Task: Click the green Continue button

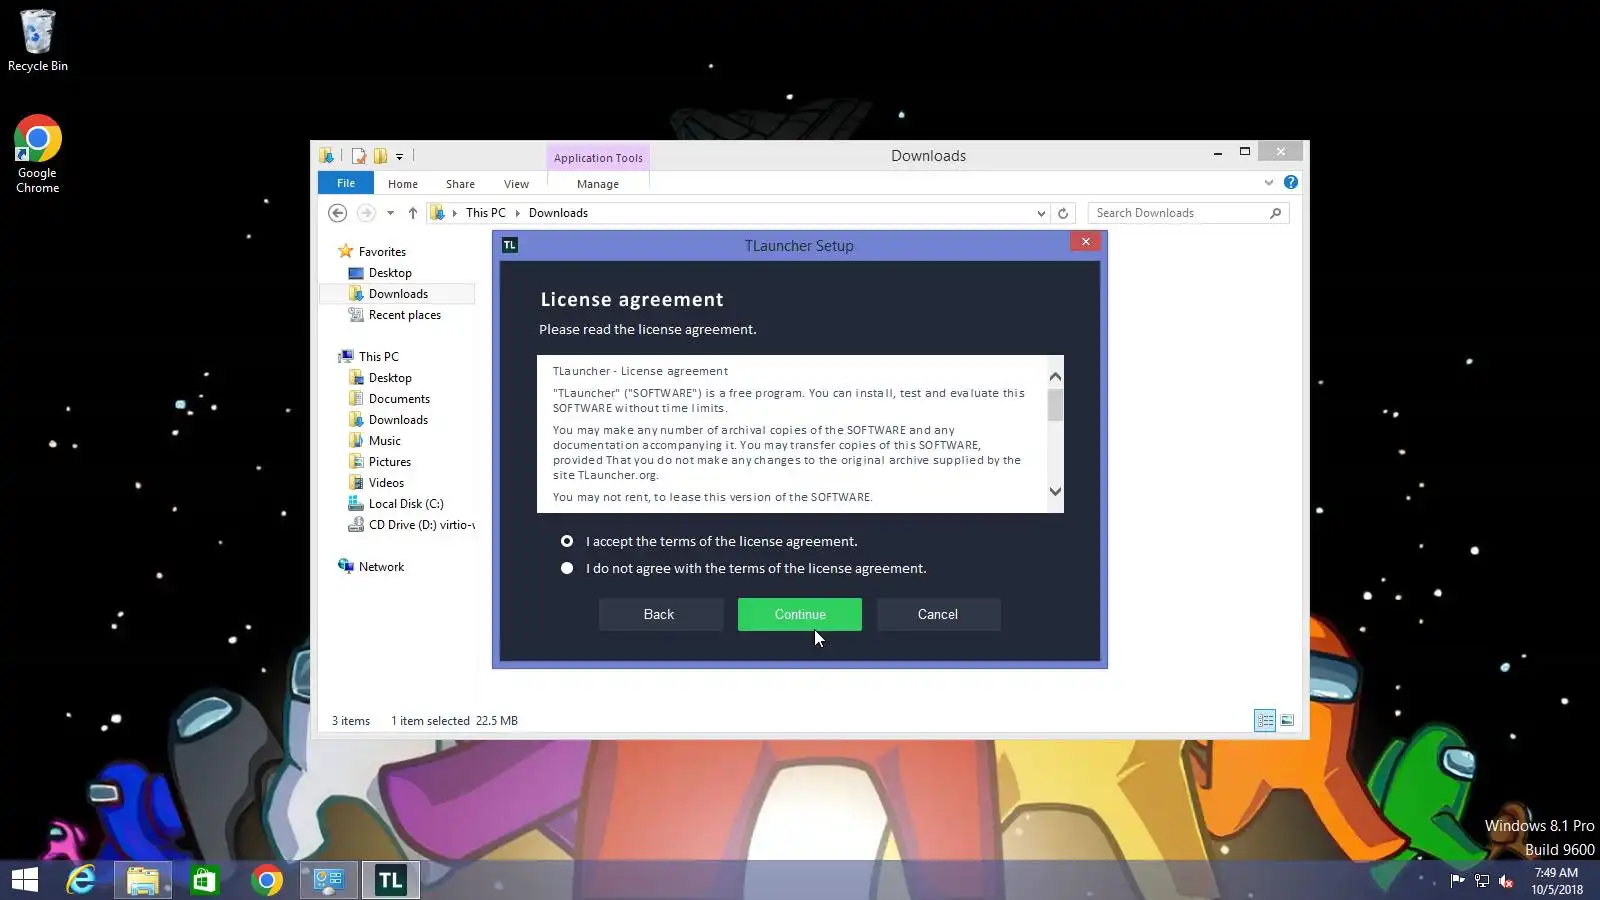Action: 800,614
